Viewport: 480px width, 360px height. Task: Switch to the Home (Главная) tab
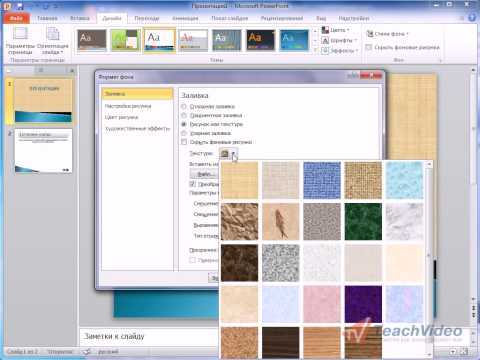tap(47, 18)
